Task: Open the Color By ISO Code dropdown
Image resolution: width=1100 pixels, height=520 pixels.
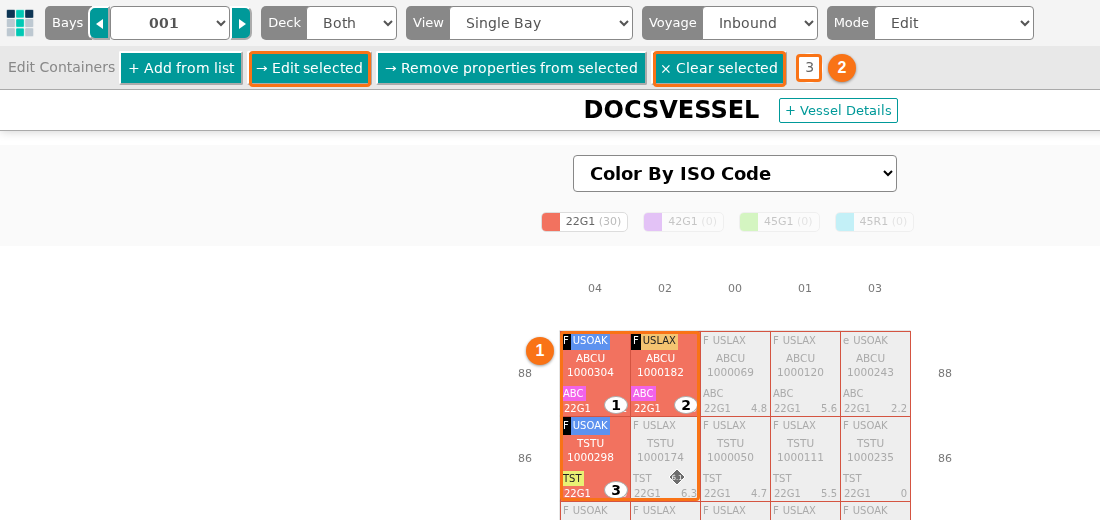Action: 735,173
